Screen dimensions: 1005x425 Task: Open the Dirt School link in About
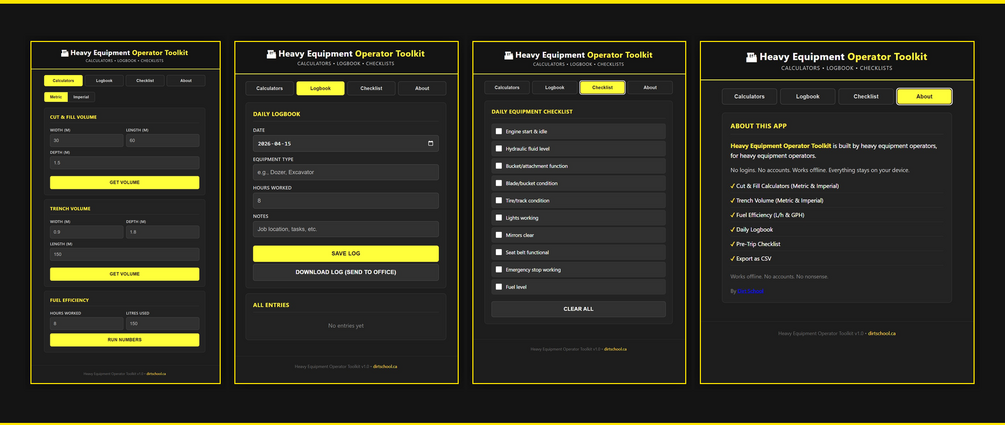(750, 291)
